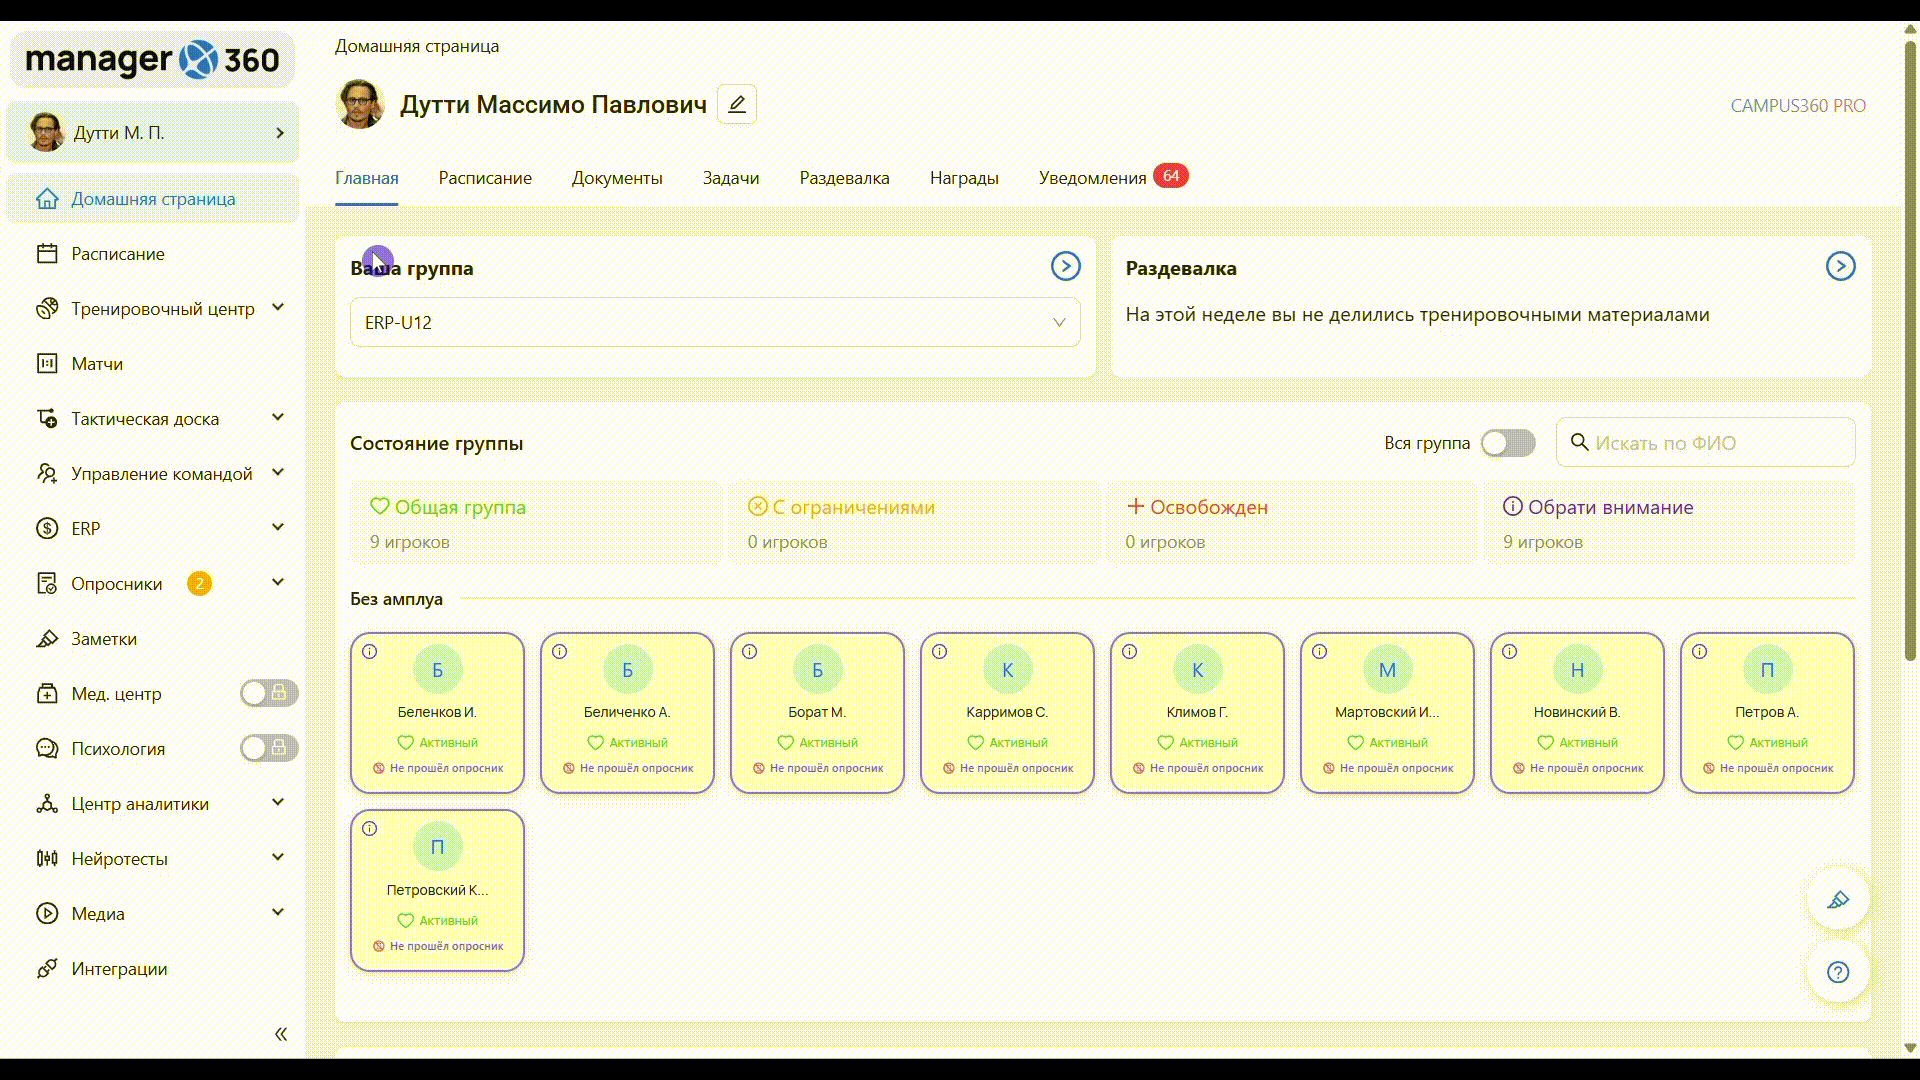Click the floating help question mark icon
Viewport: 1920px width, 1080px height.
click(1838, 972)
